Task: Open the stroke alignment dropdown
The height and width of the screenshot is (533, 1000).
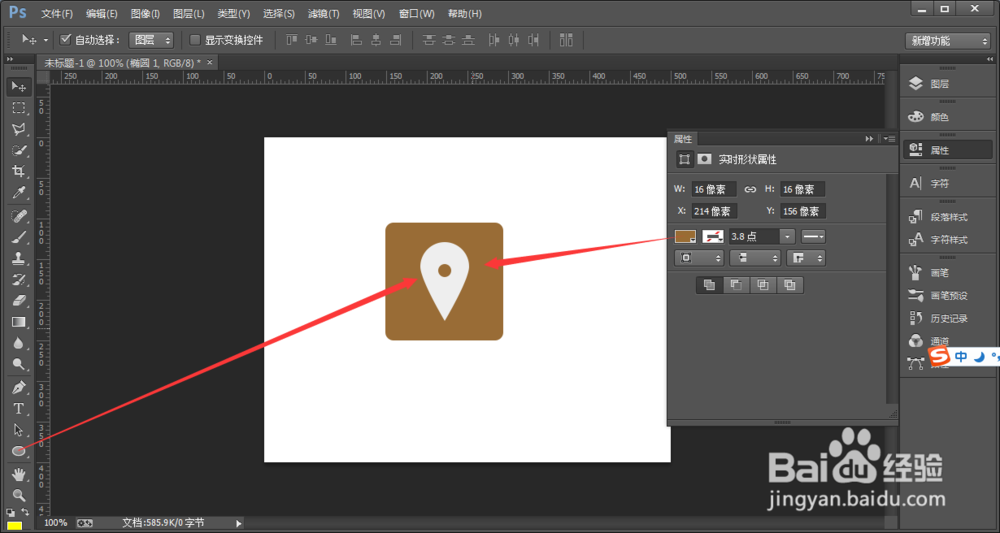Action: pos(698,258)
